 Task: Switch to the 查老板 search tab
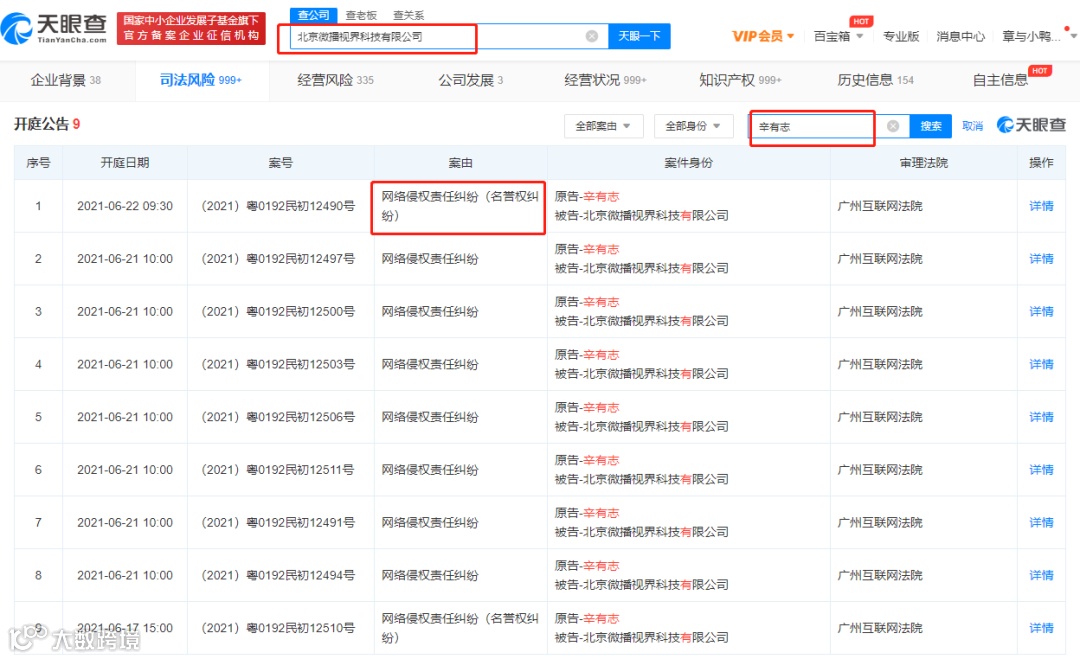[361, 15]
